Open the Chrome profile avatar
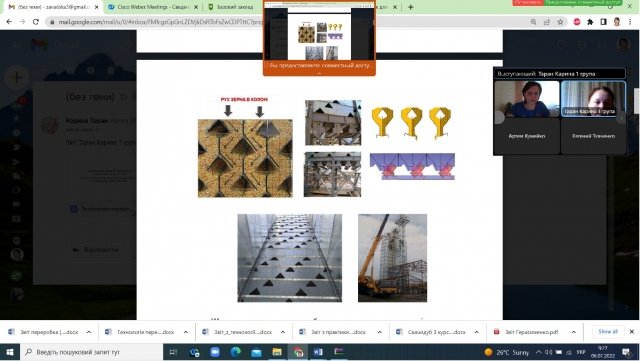Viewport: 640px width, 361px height. tap(617, 22)
